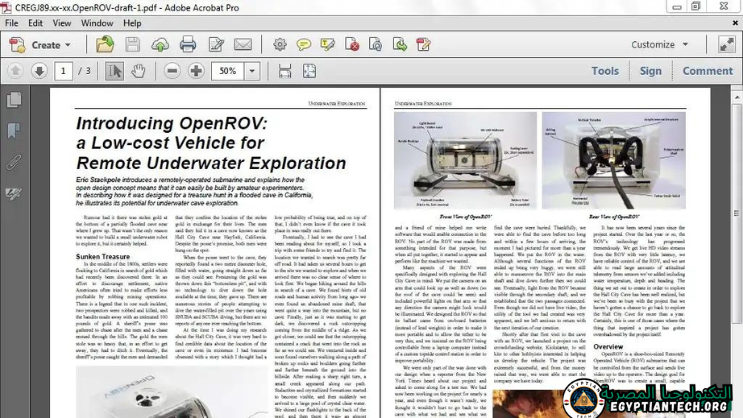The width and height of the screenshot is (743, 418).
Task: Click the Email envelope icon
Action: click(243, 45)
